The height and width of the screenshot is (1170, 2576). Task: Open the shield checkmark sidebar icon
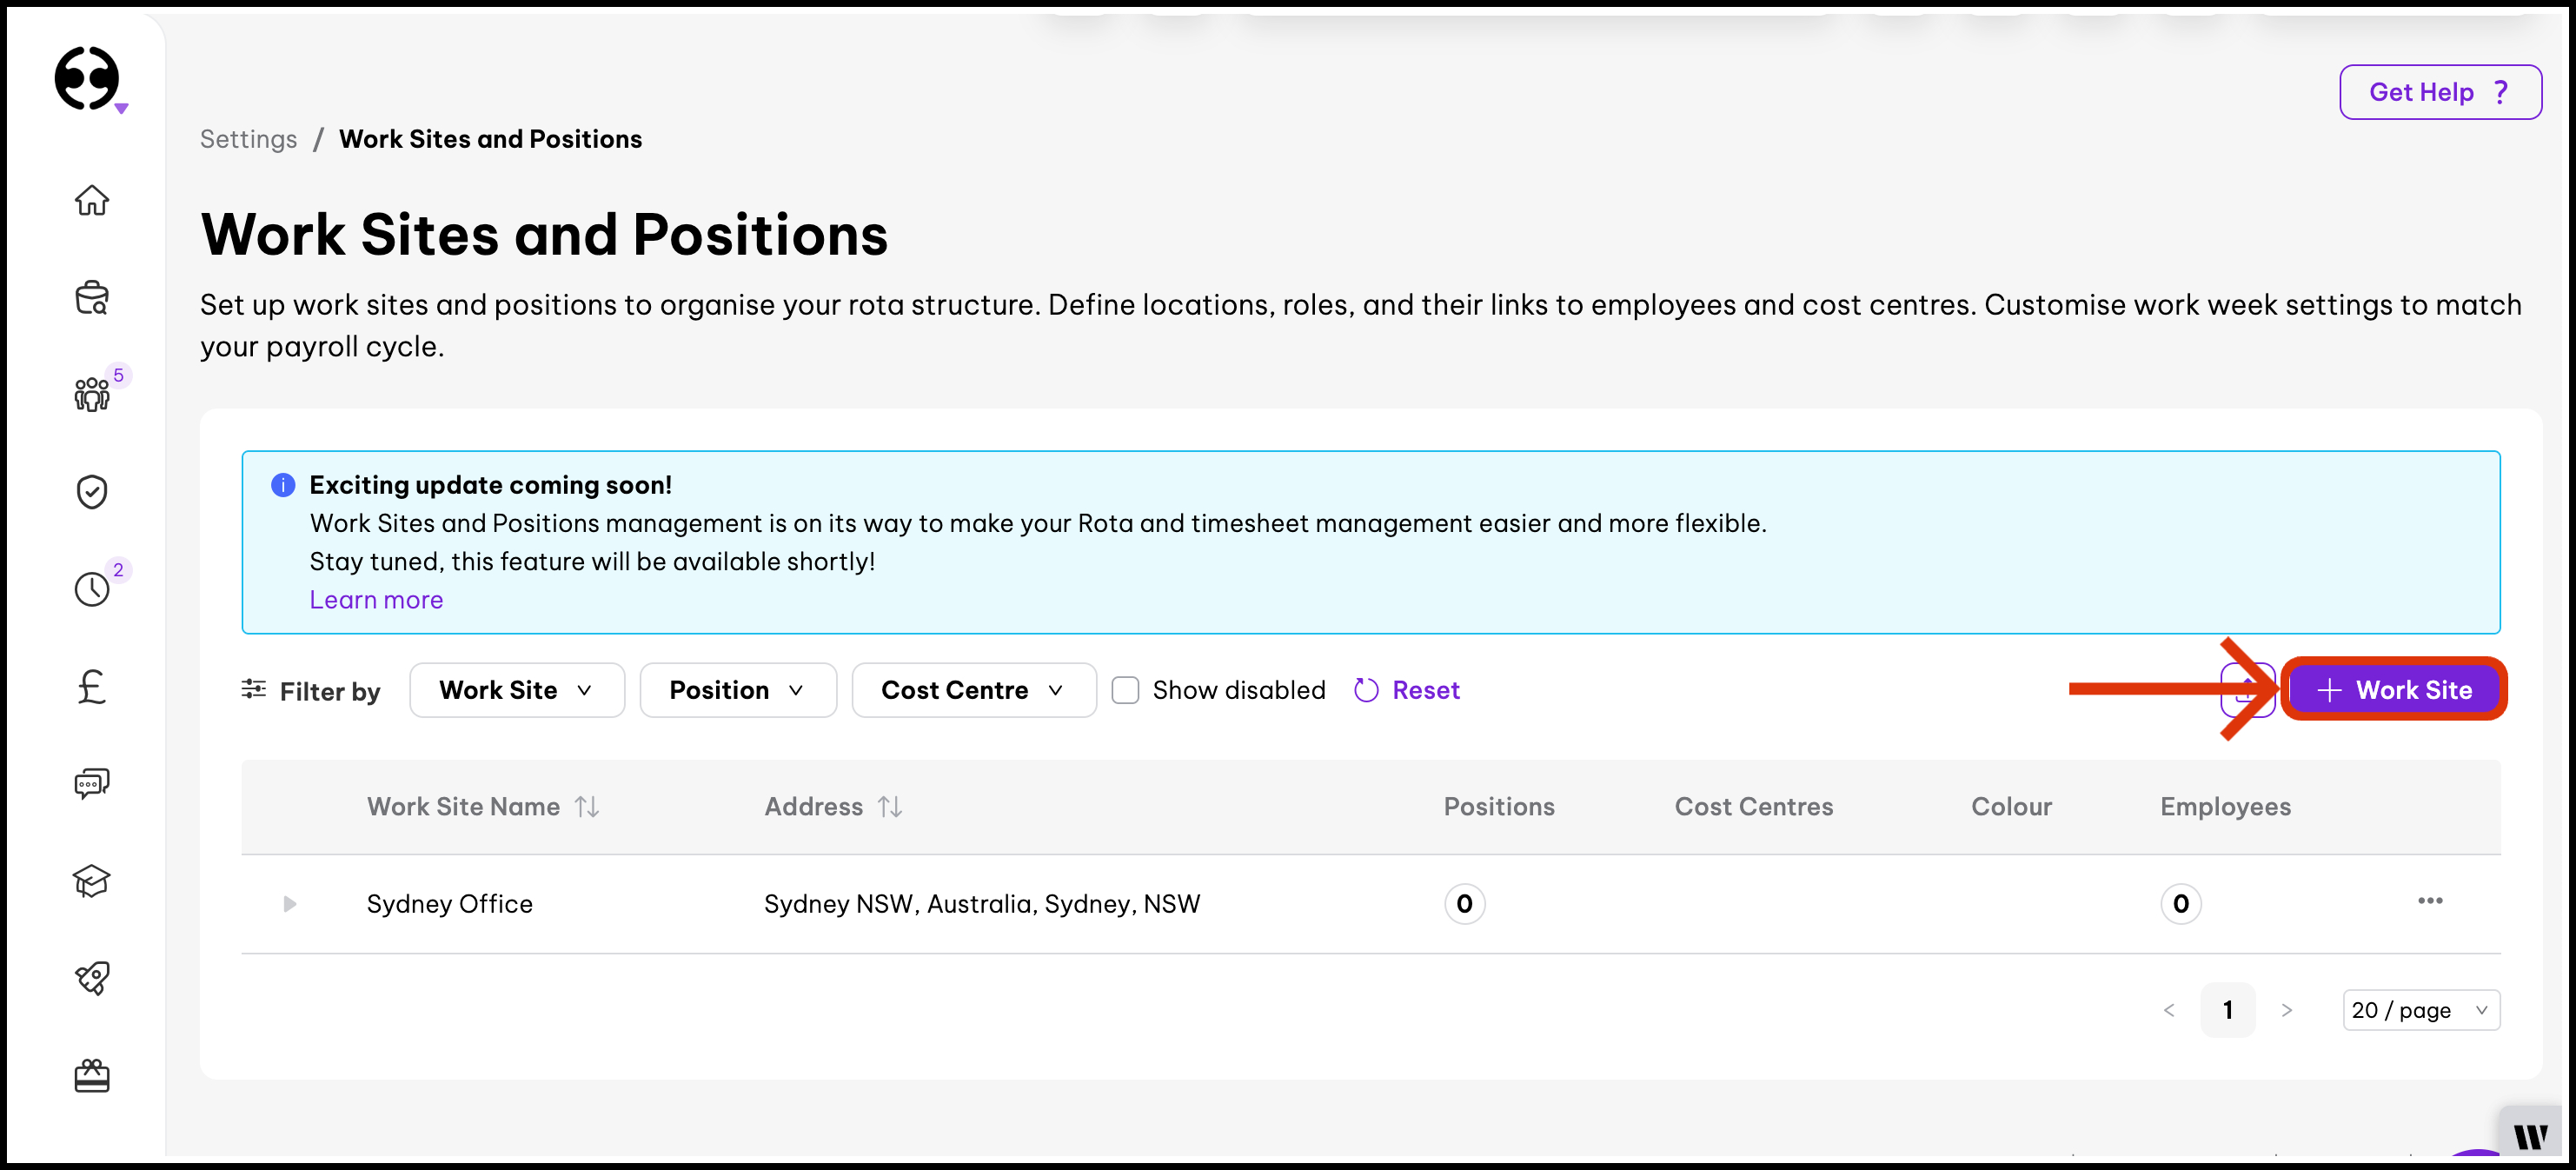click(92, 491)
